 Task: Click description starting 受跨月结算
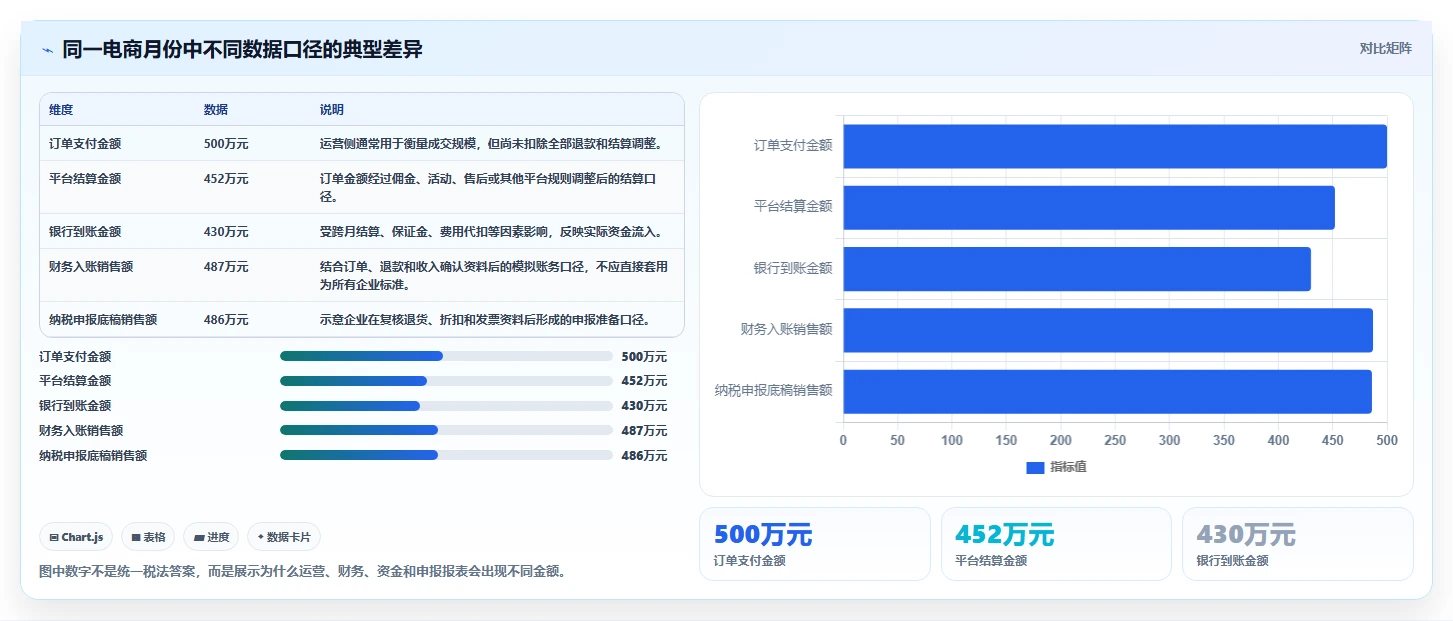click(x=491, y=232)
